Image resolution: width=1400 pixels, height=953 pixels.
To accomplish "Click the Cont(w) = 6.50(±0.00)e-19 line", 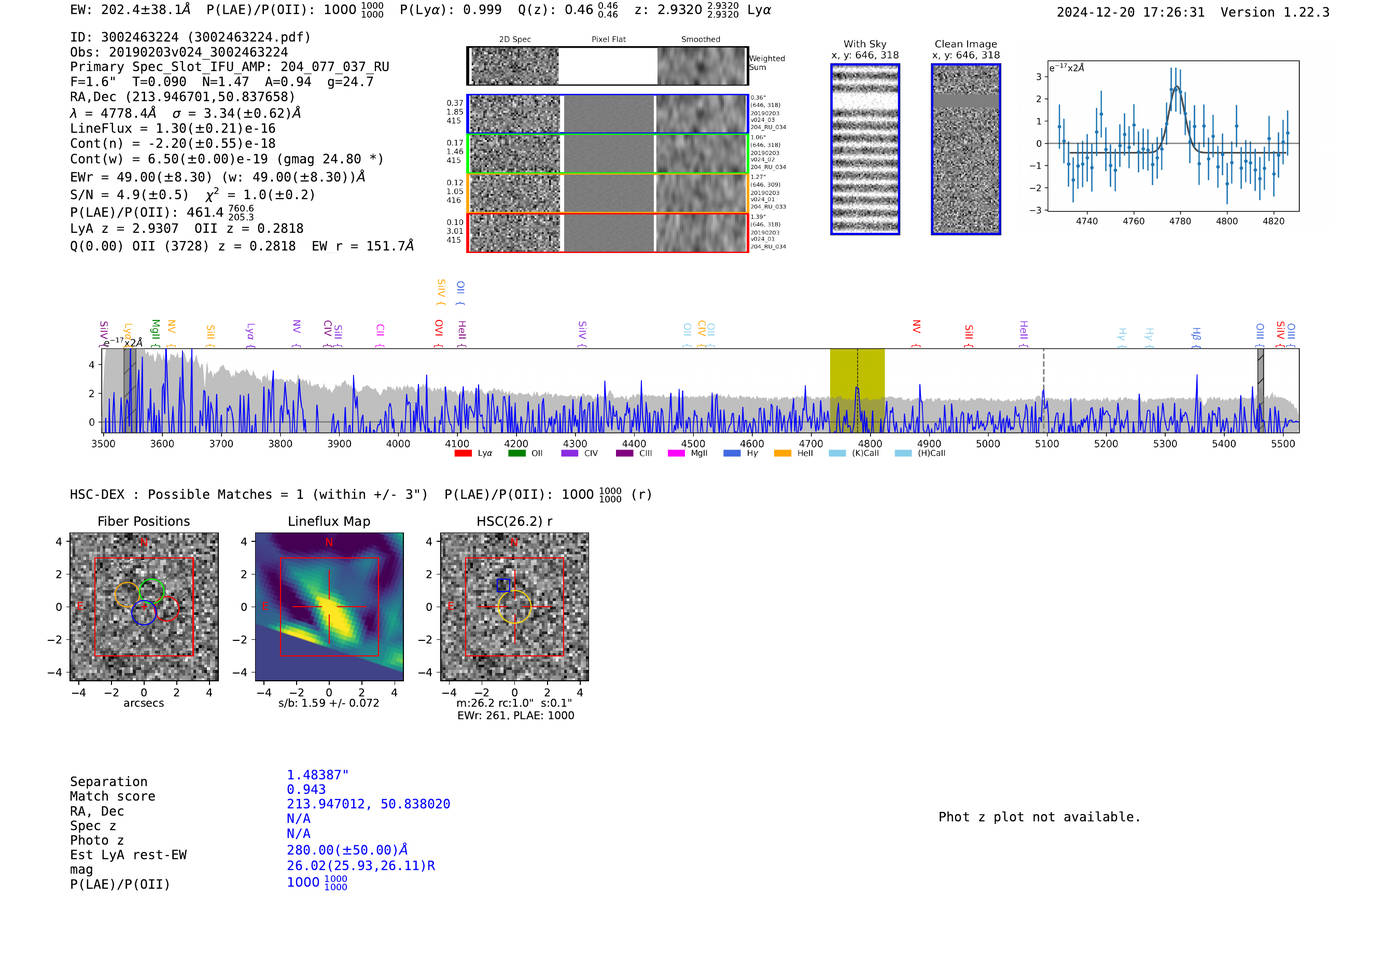I will point(227,159).
